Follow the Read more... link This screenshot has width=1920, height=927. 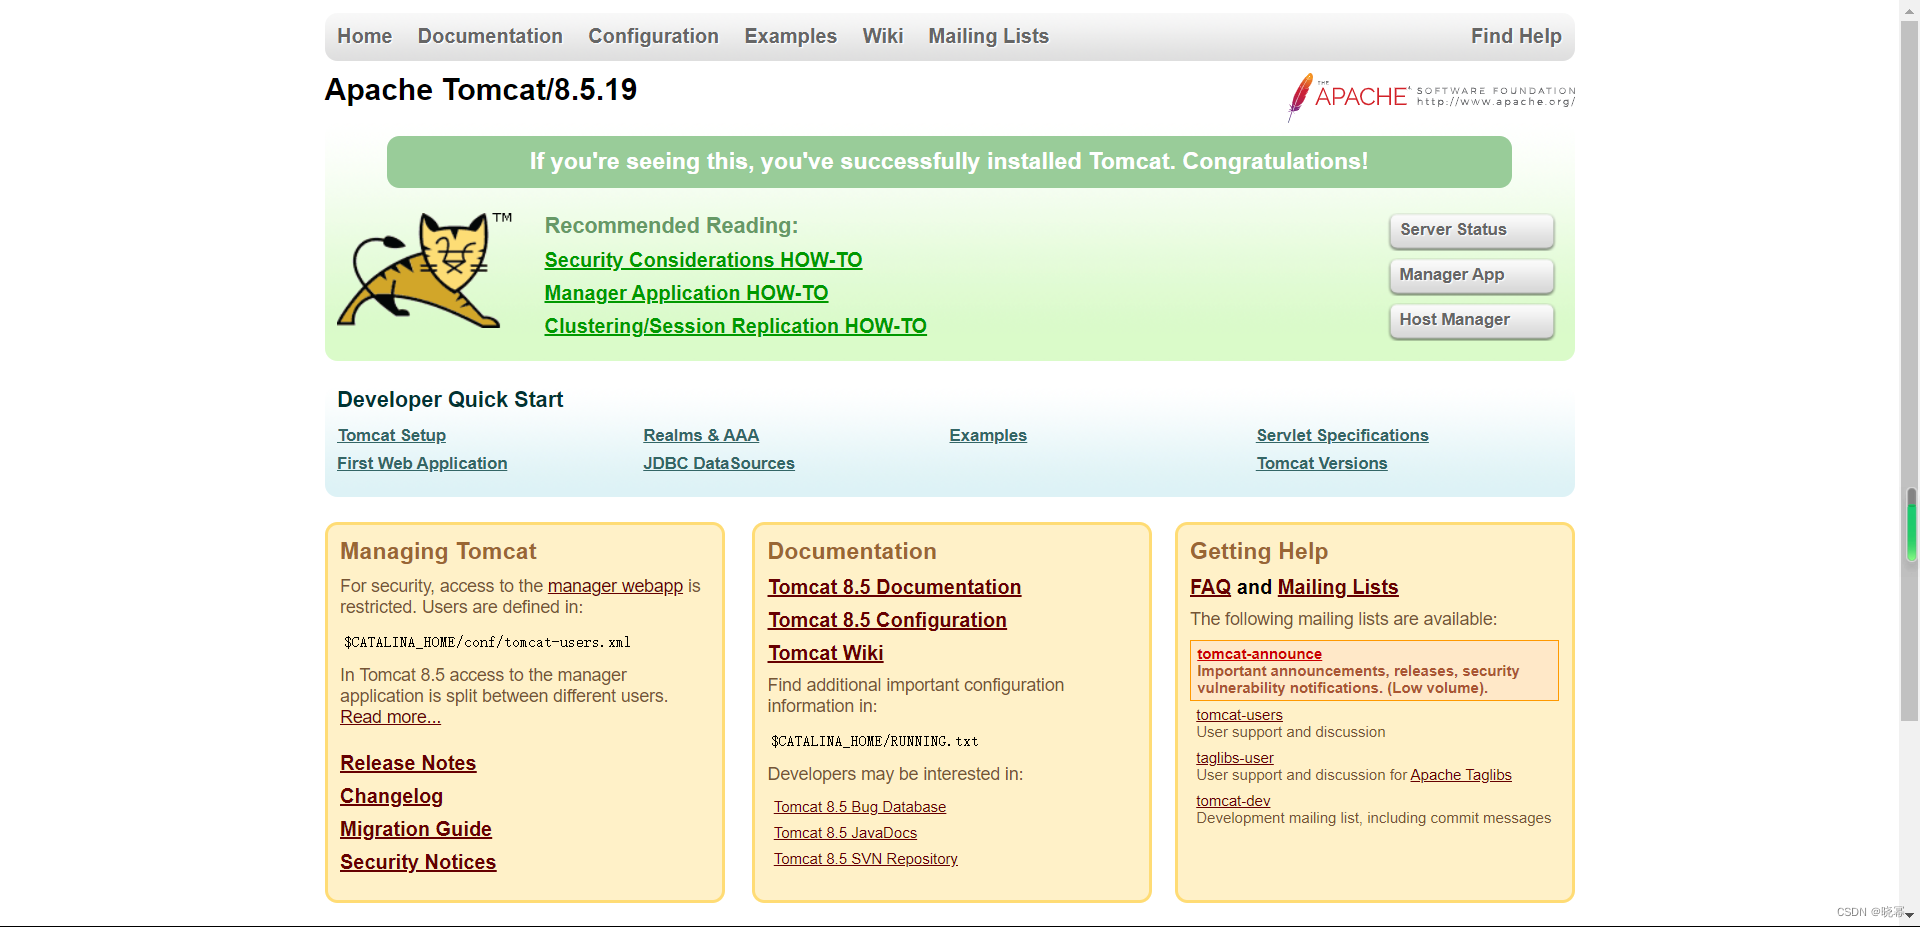pyautogui.click(x=390, y=717)
